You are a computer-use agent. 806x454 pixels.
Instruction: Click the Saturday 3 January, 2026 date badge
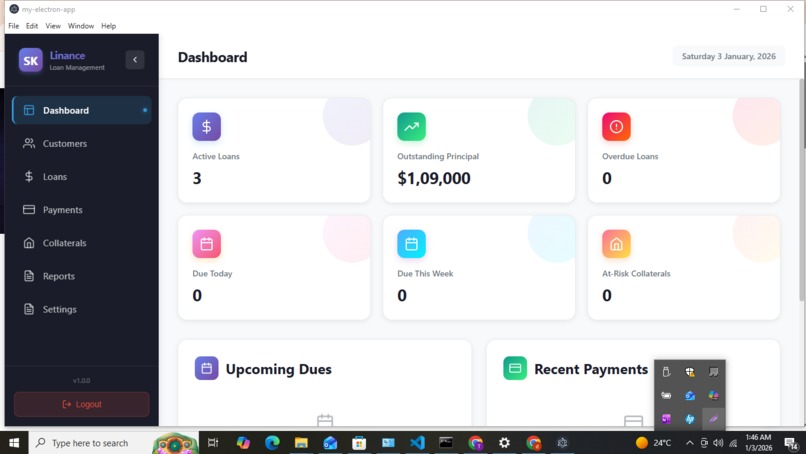(x=728, y=57)
